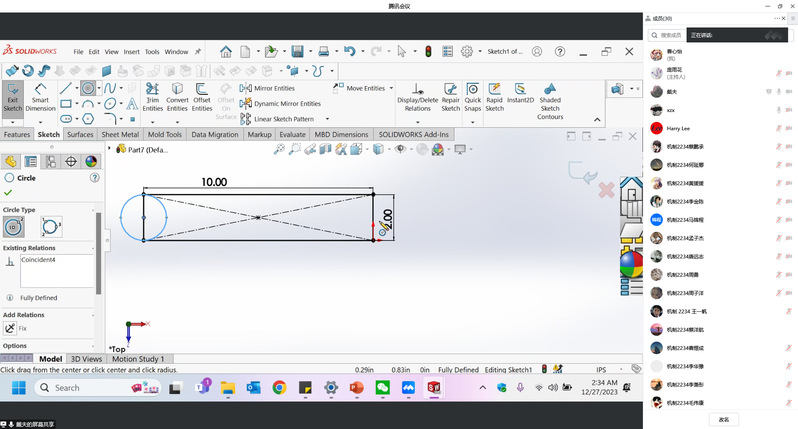Collapse the Existing Relations section

pos(91,247)
